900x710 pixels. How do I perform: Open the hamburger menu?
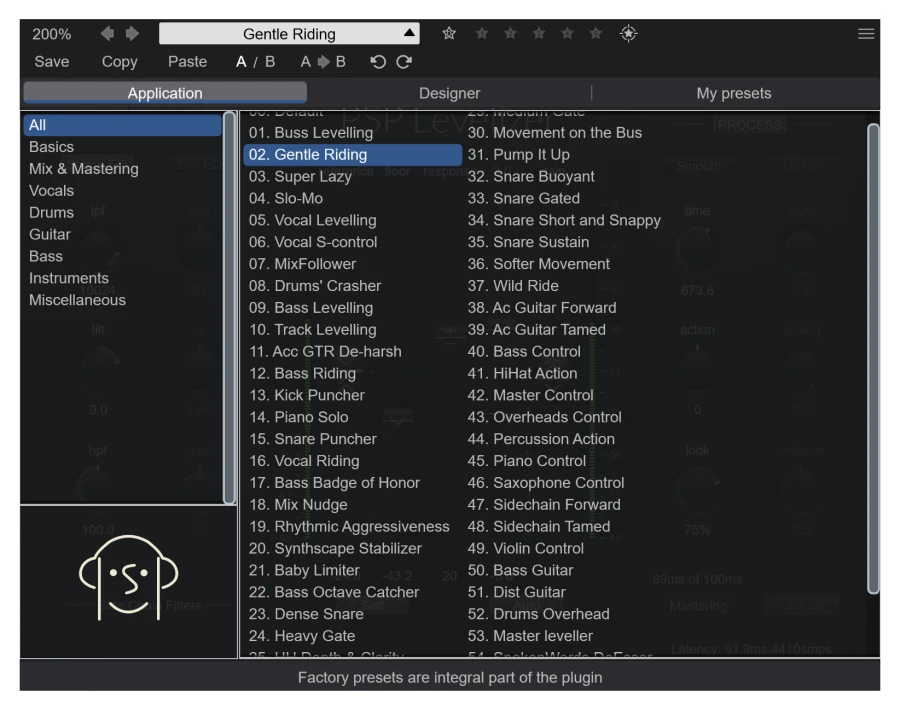[x=866, y=34]
